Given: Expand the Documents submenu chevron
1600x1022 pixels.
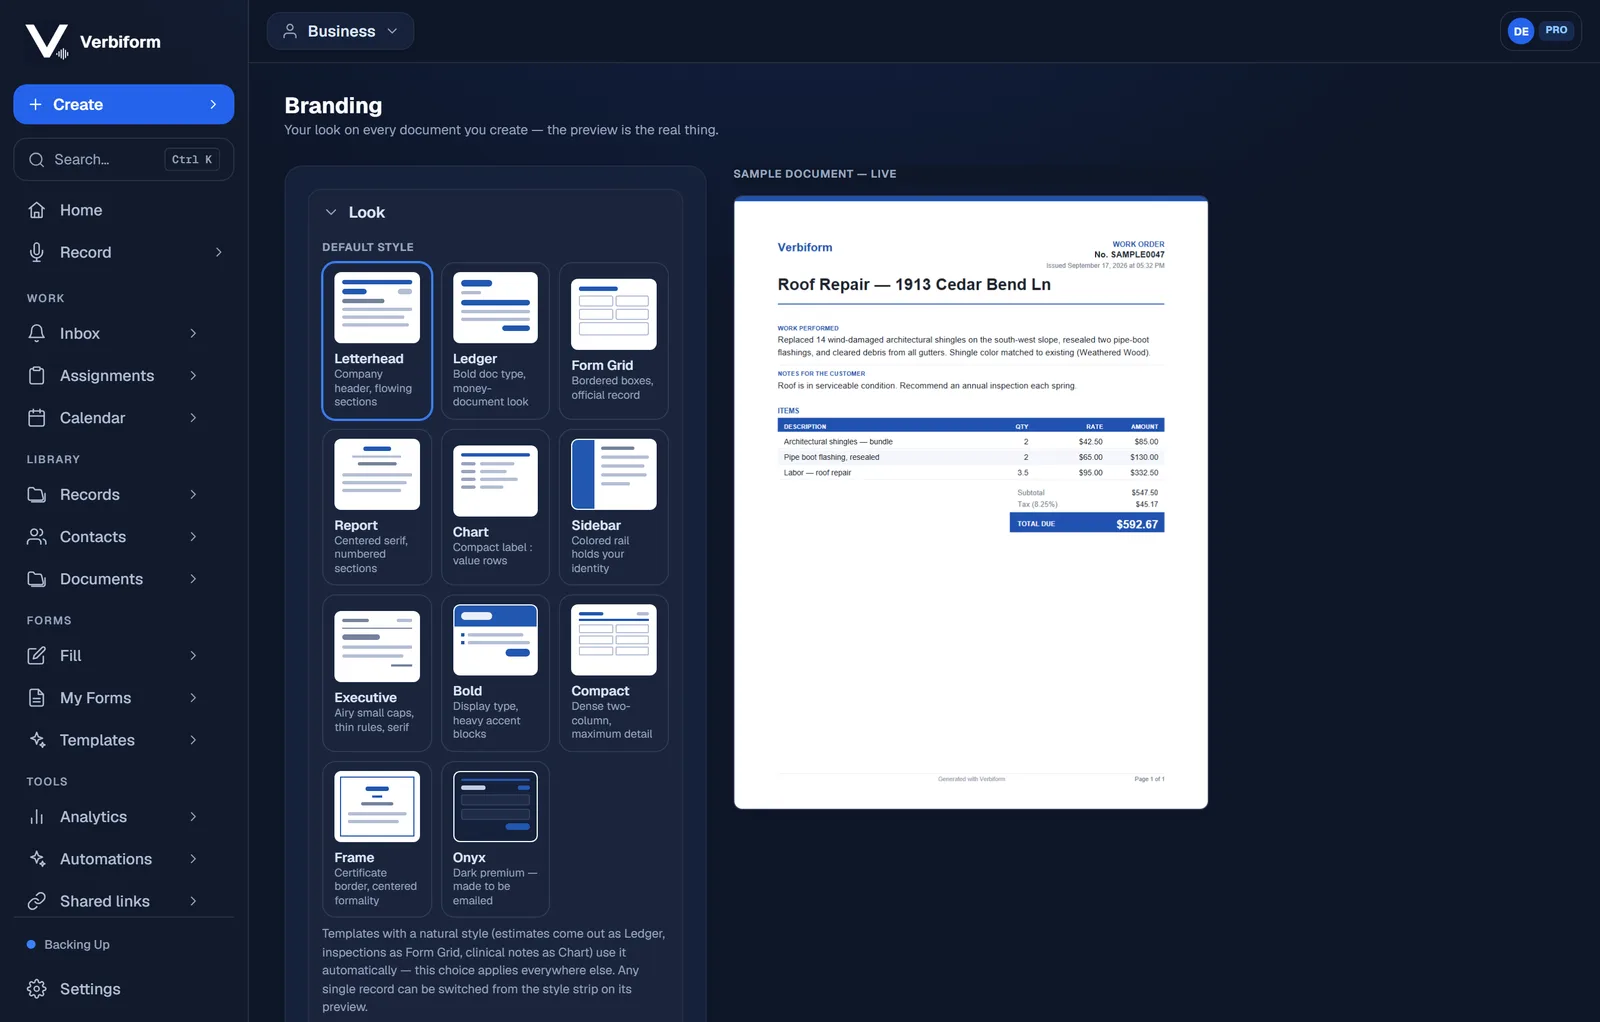Looking at the screenshot, I should coord(193,578).
